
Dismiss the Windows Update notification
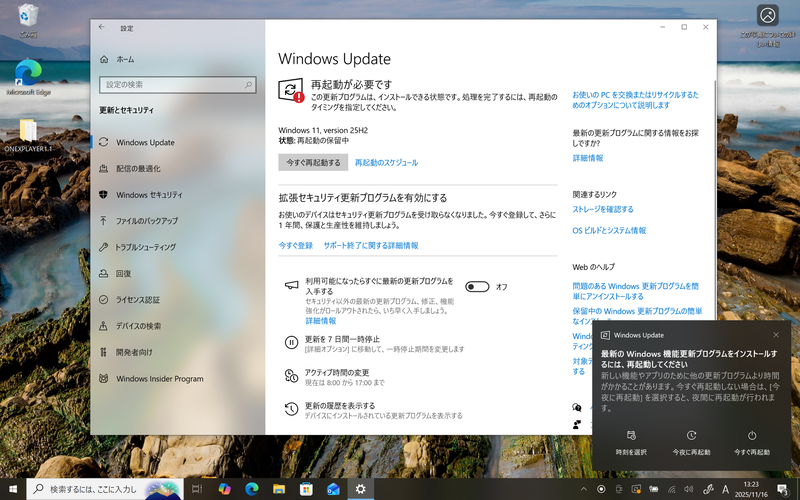pos(776,335)
